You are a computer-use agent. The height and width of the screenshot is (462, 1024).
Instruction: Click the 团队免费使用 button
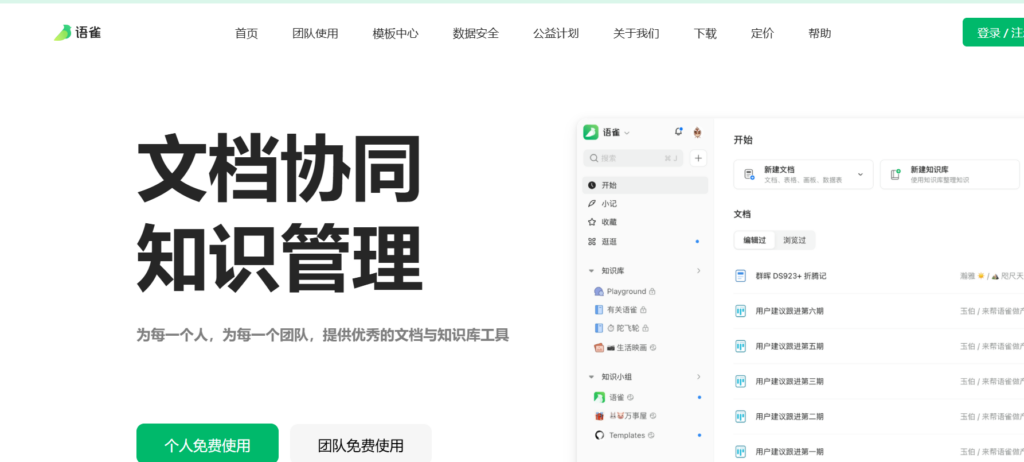point(360,445)
